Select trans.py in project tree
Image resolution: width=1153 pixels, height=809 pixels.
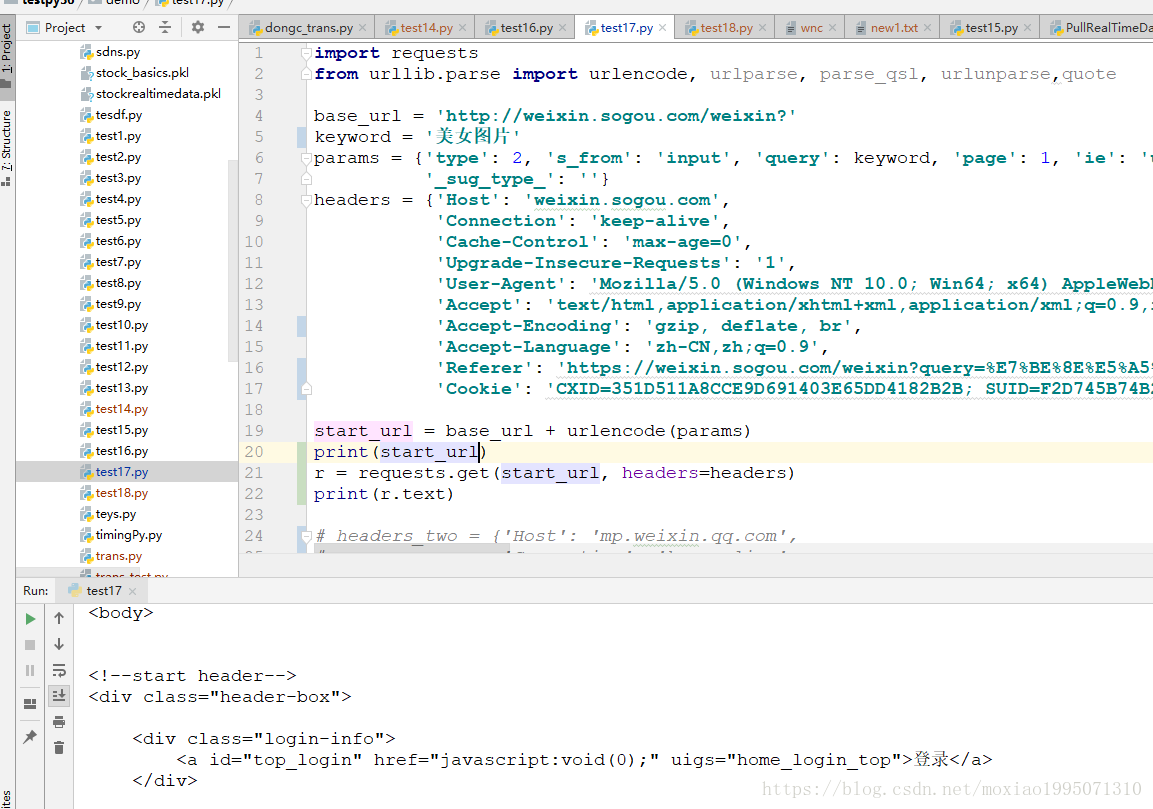118,556
